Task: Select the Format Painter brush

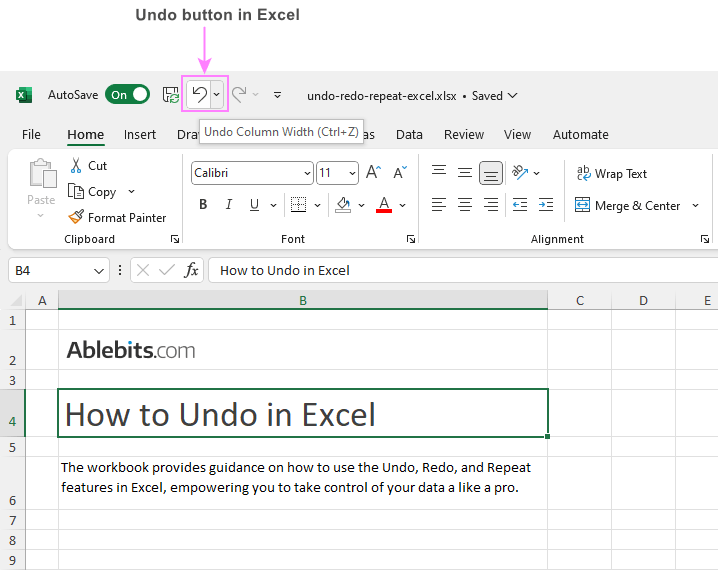Action: click(117, 217)
